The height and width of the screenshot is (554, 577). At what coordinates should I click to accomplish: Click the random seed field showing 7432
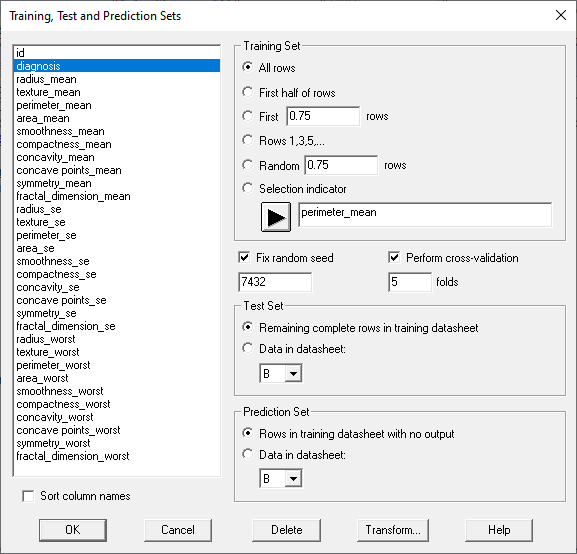pos(275,282)
